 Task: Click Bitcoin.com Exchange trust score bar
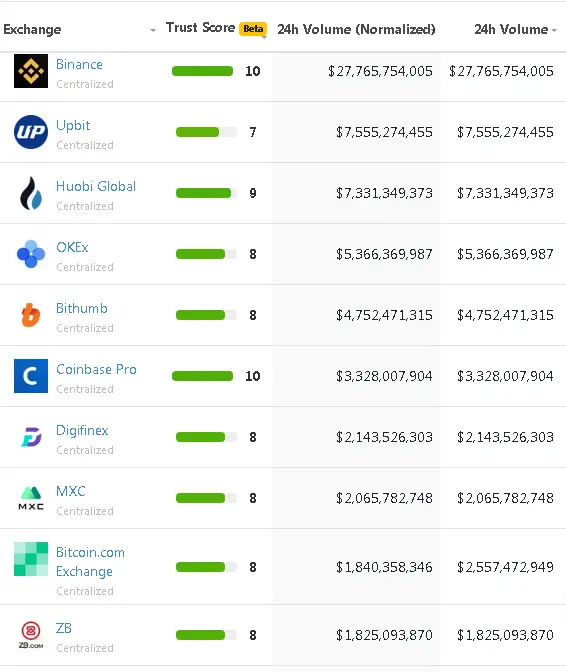pyautogui.click(x=207, y=567)
